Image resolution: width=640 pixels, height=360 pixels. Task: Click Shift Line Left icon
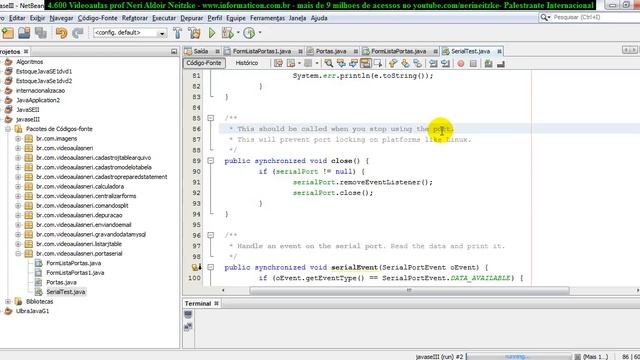(433, 63)
